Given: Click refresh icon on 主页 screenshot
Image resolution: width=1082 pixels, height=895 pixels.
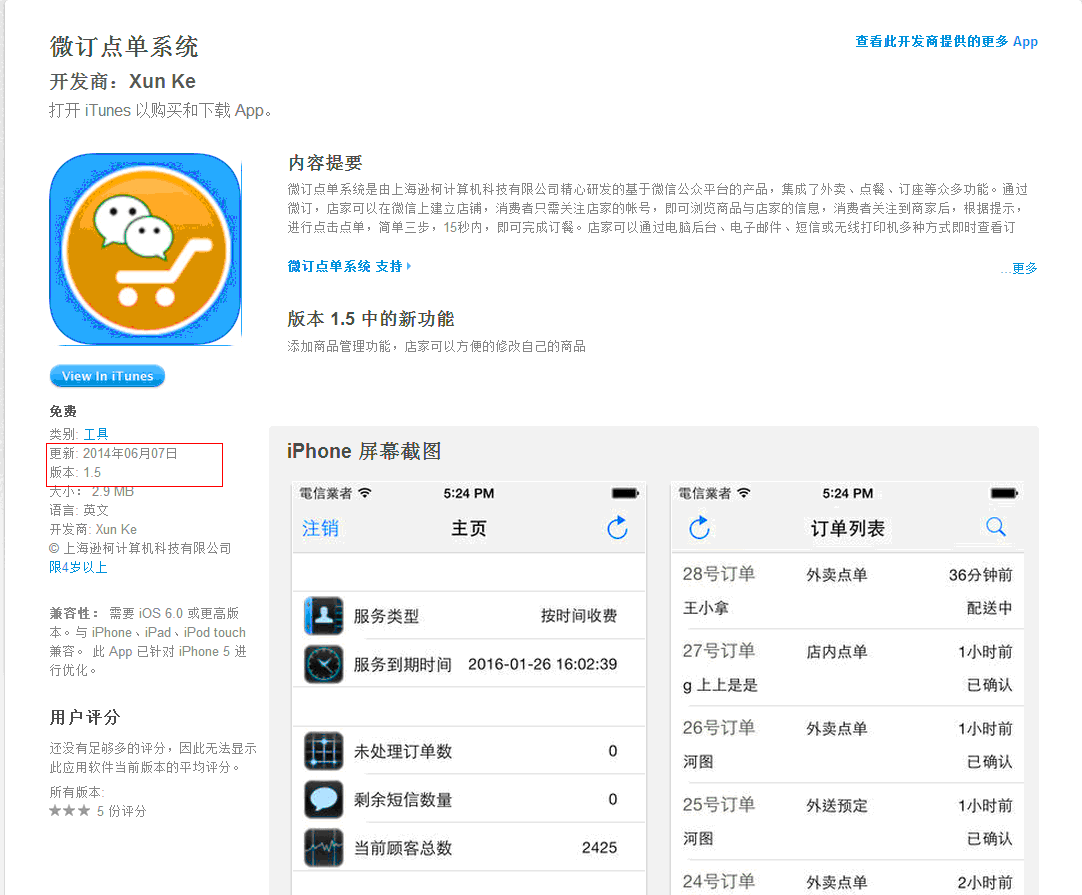Looking at the screenshot, I should (x=617, y=528).
